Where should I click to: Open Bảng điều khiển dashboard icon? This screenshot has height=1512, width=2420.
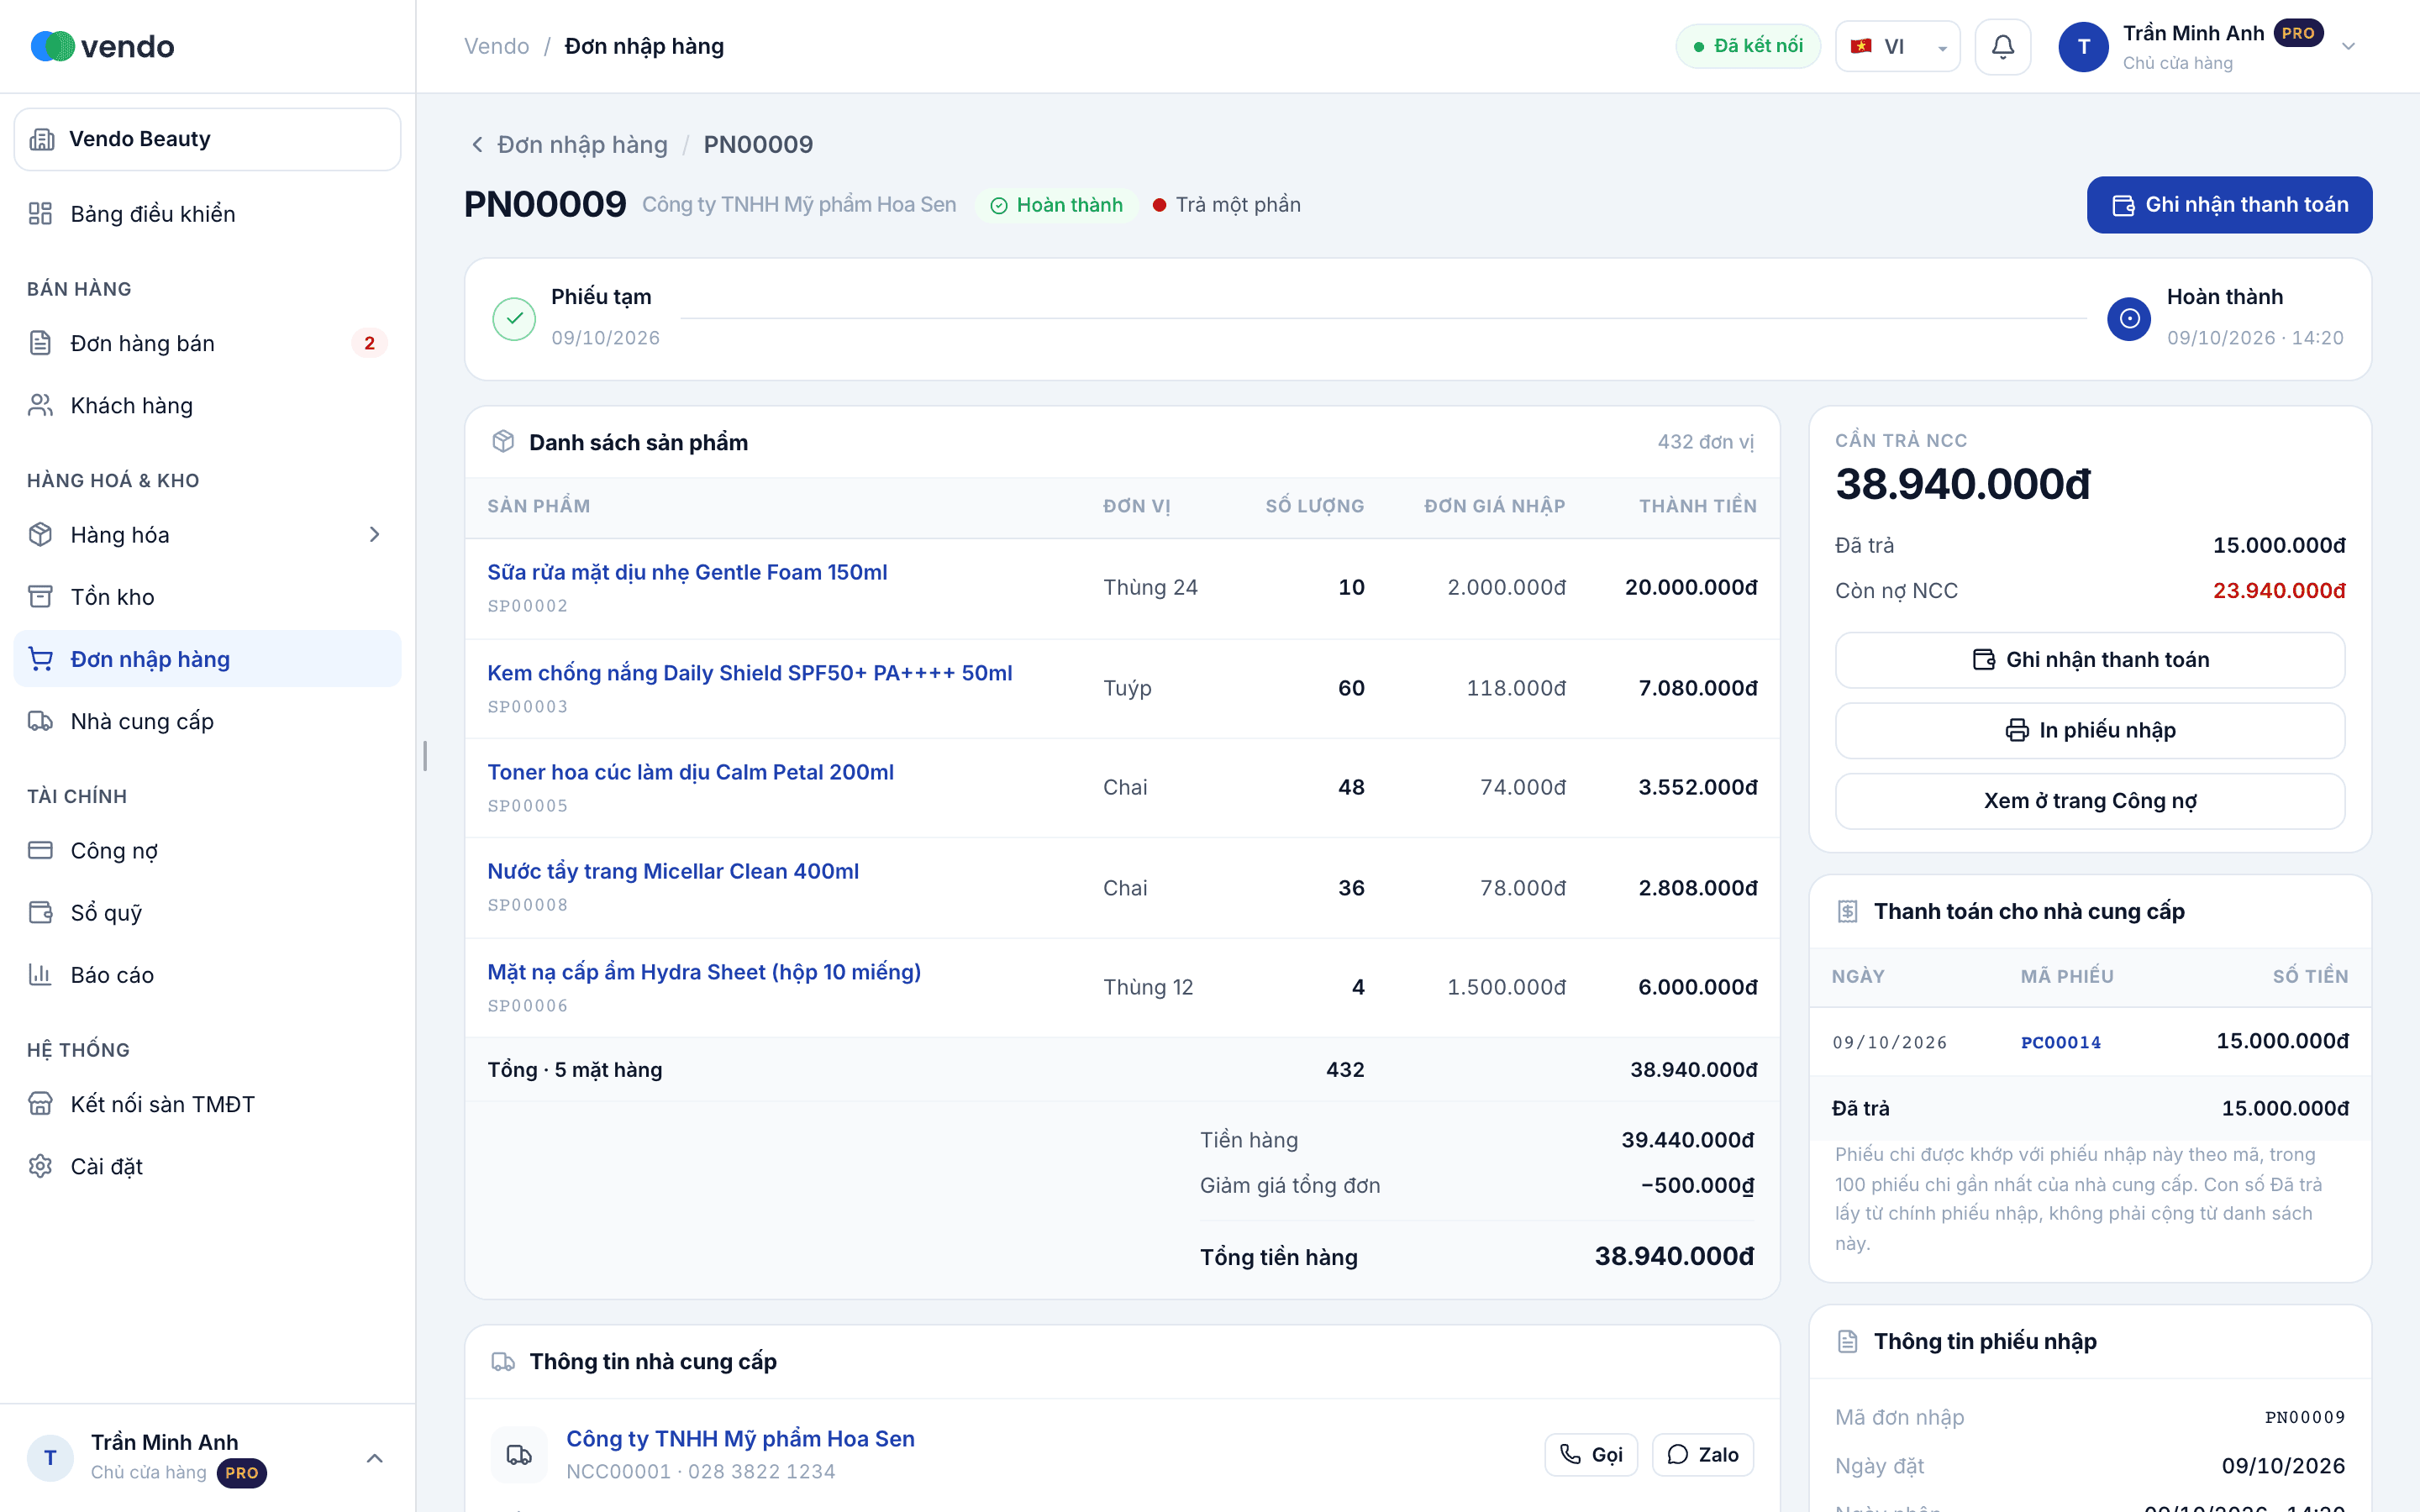pyautogui.click(x=40, y=214)
